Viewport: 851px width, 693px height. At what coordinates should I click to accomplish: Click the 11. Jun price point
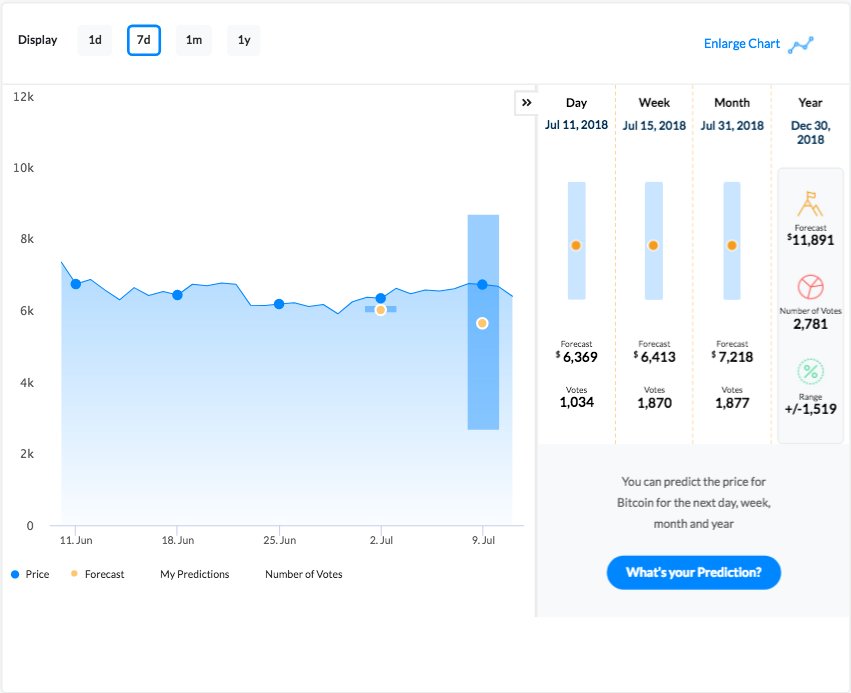pos(76,284)
